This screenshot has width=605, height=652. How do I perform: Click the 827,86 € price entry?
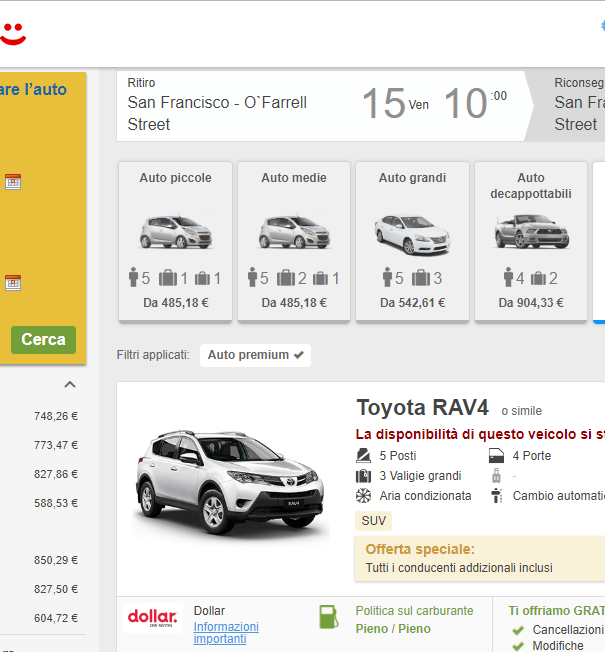56,474
